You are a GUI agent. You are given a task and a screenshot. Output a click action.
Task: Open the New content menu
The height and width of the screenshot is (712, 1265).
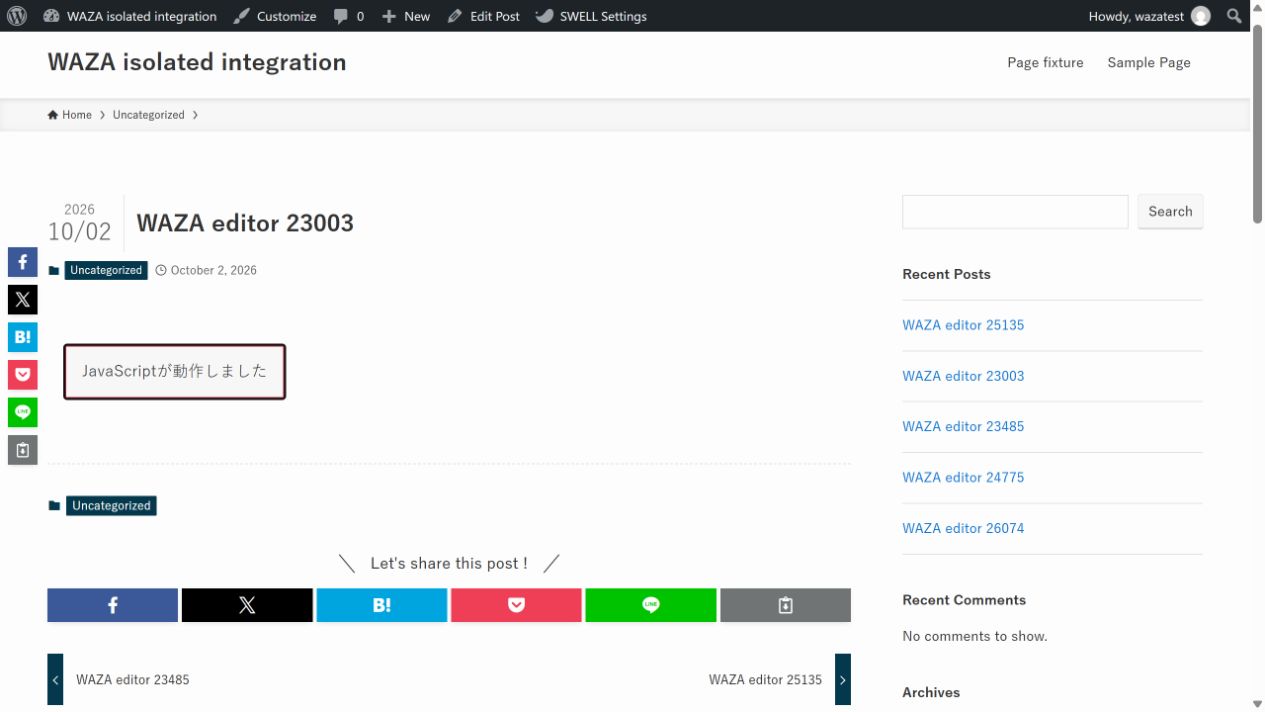406,16
